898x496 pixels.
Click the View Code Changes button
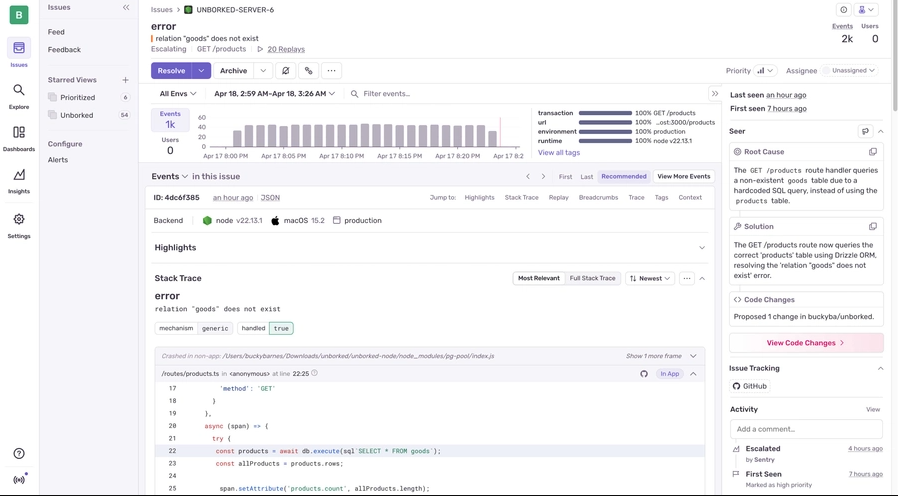tap(805, 343)
